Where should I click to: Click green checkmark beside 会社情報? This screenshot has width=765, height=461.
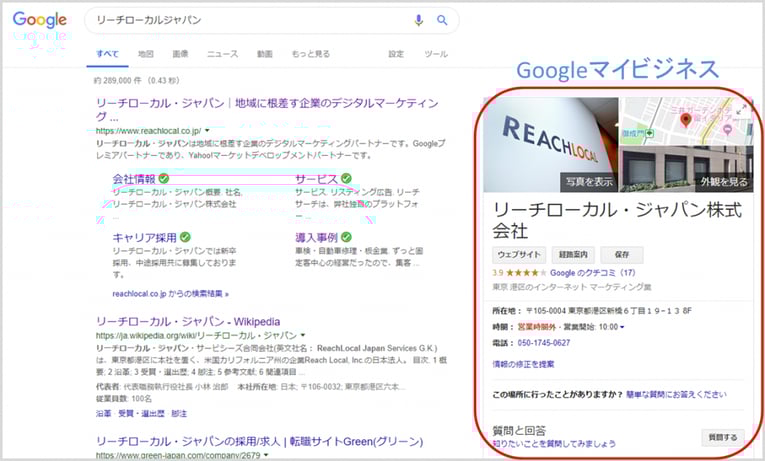tap(164, 179)
